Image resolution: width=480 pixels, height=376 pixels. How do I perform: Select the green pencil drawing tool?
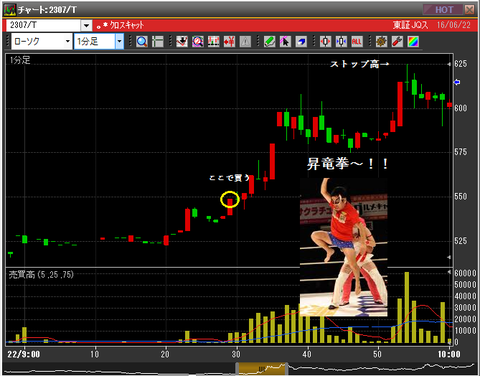tap(269, 42)
